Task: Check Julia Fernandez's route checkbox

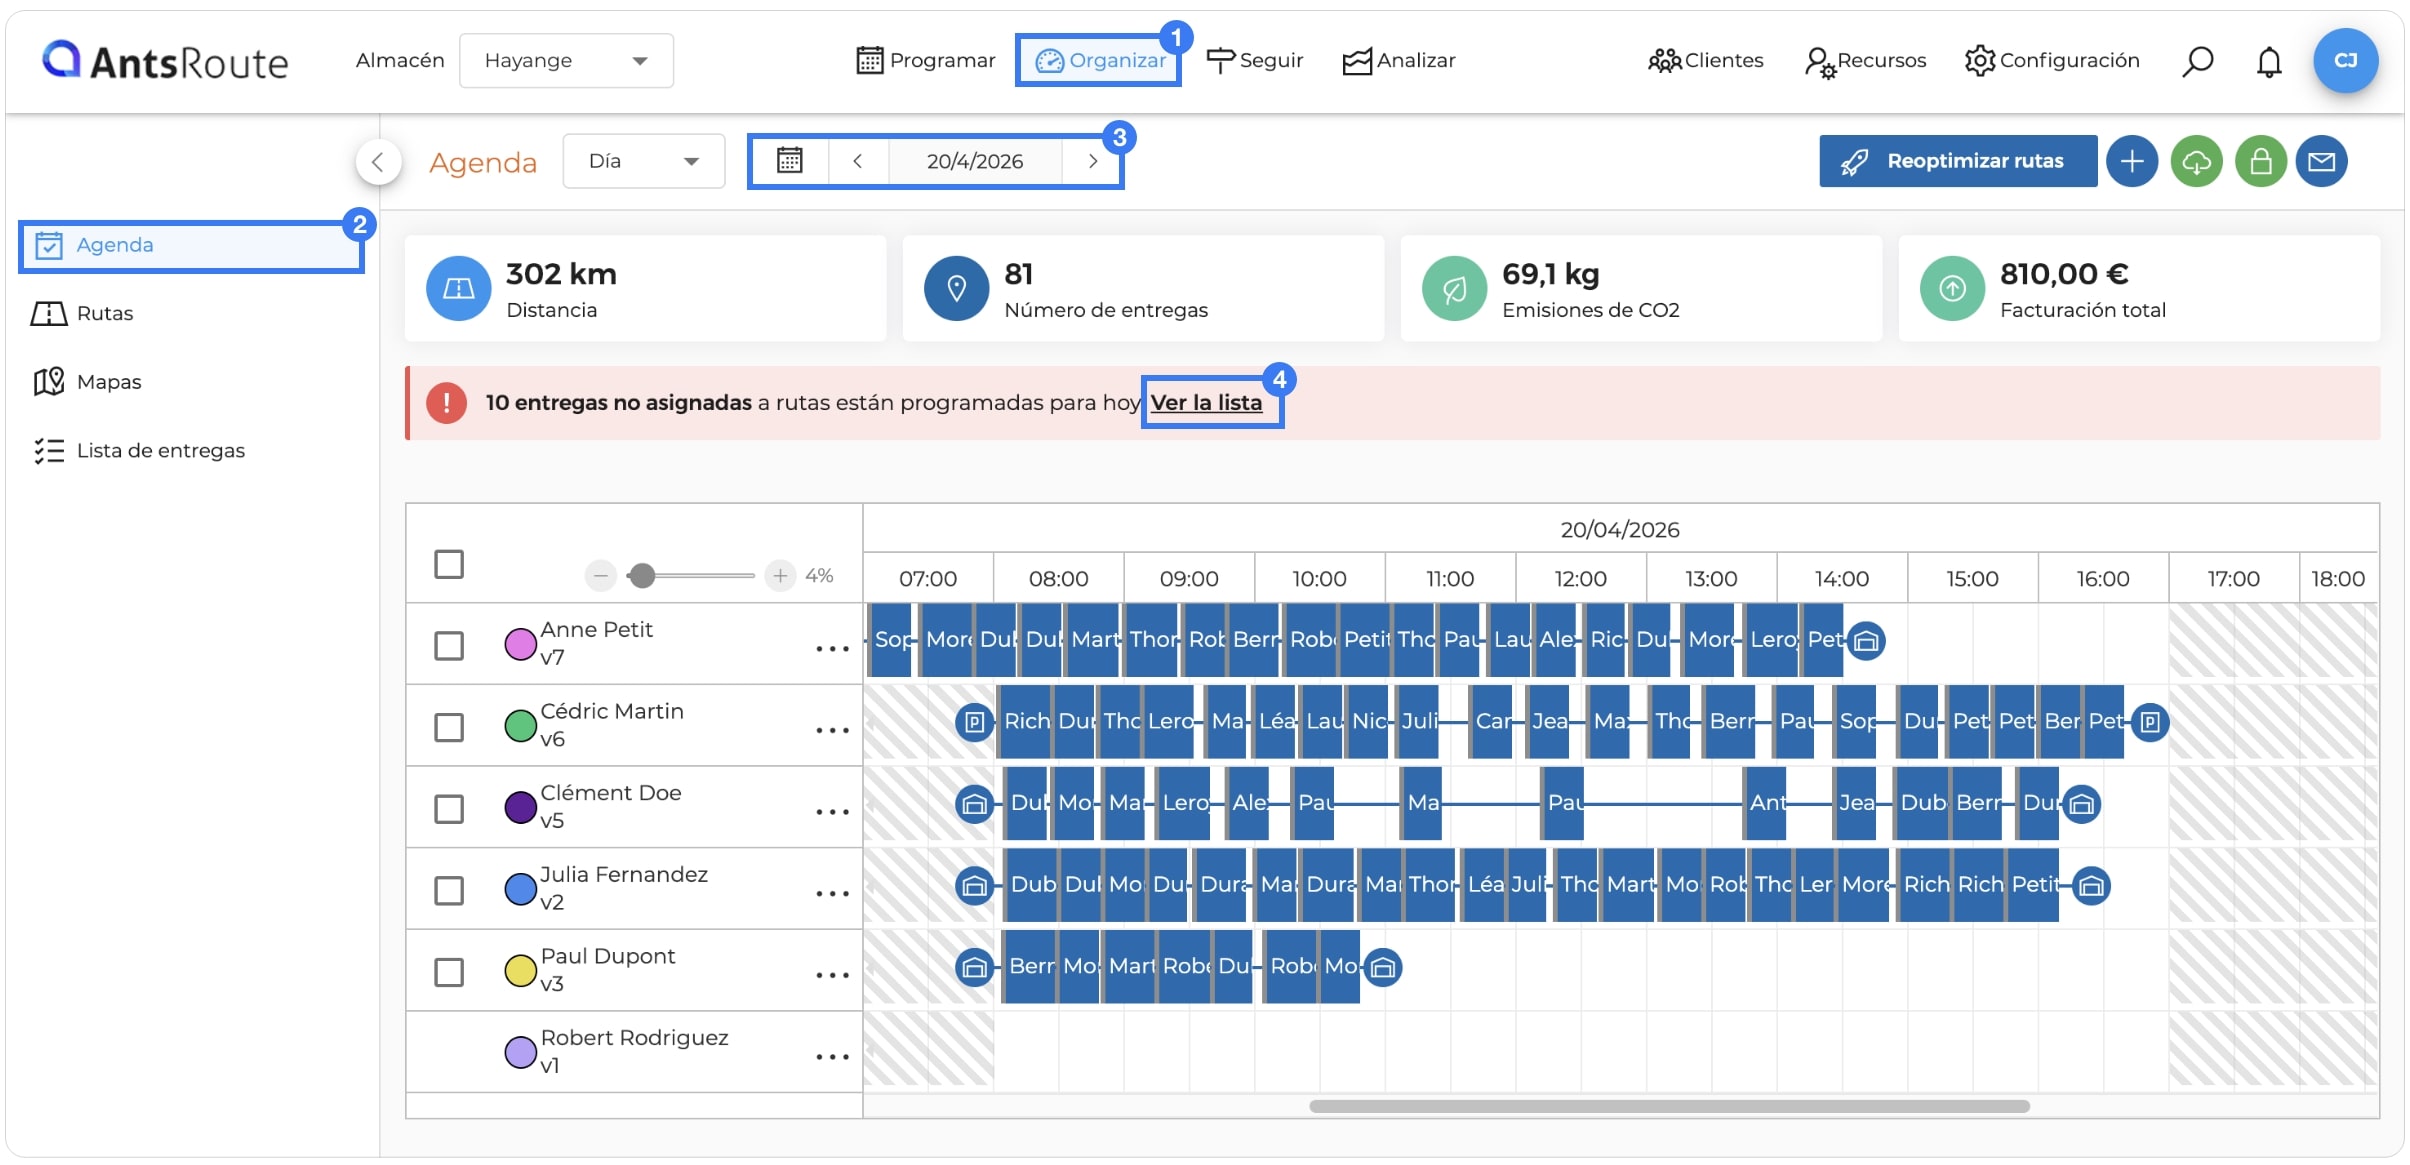Action: 449,890
